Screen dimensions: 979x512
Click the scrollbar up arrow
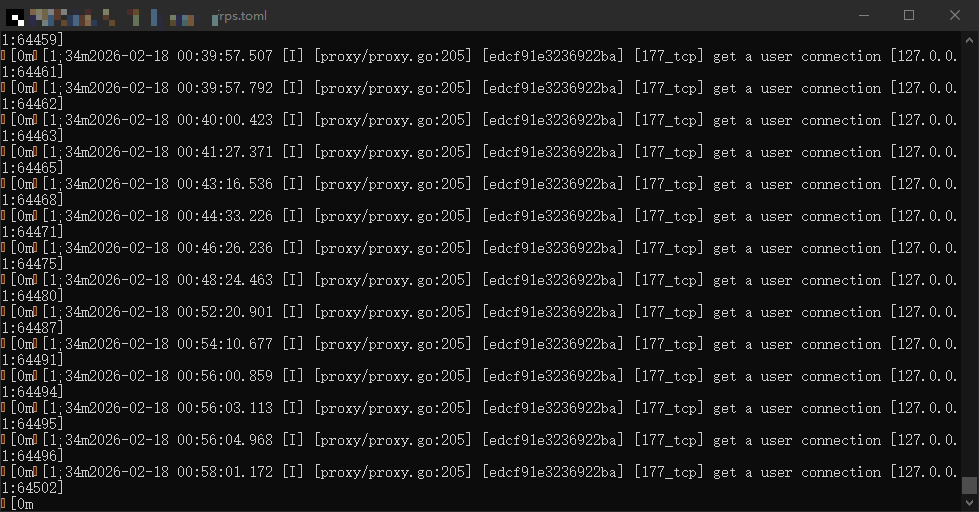[969, 39]
